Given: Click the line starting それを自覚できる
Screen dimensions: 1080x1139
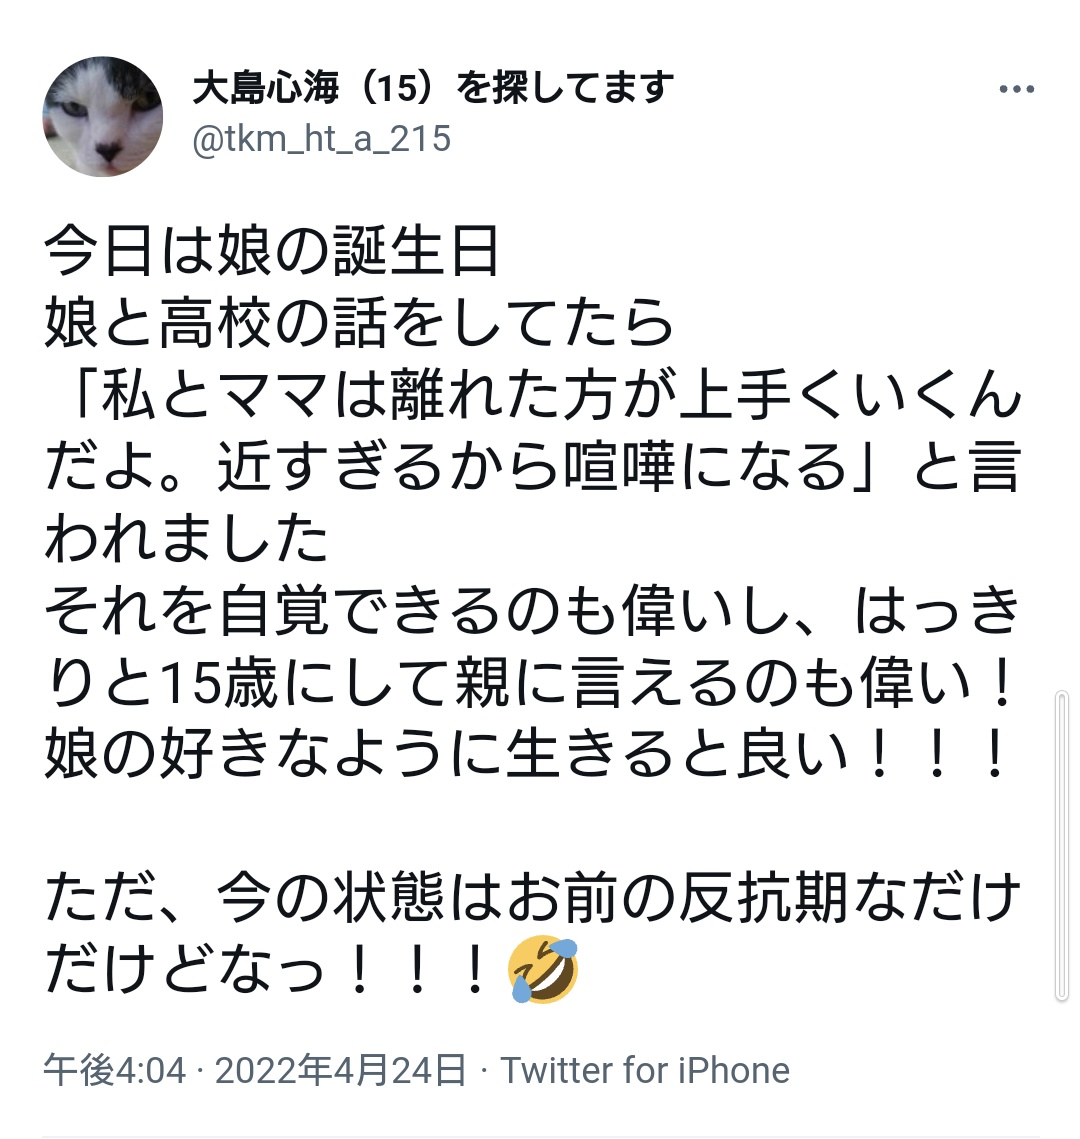Looking at the screenshot, I should click(x=533, y=610).
